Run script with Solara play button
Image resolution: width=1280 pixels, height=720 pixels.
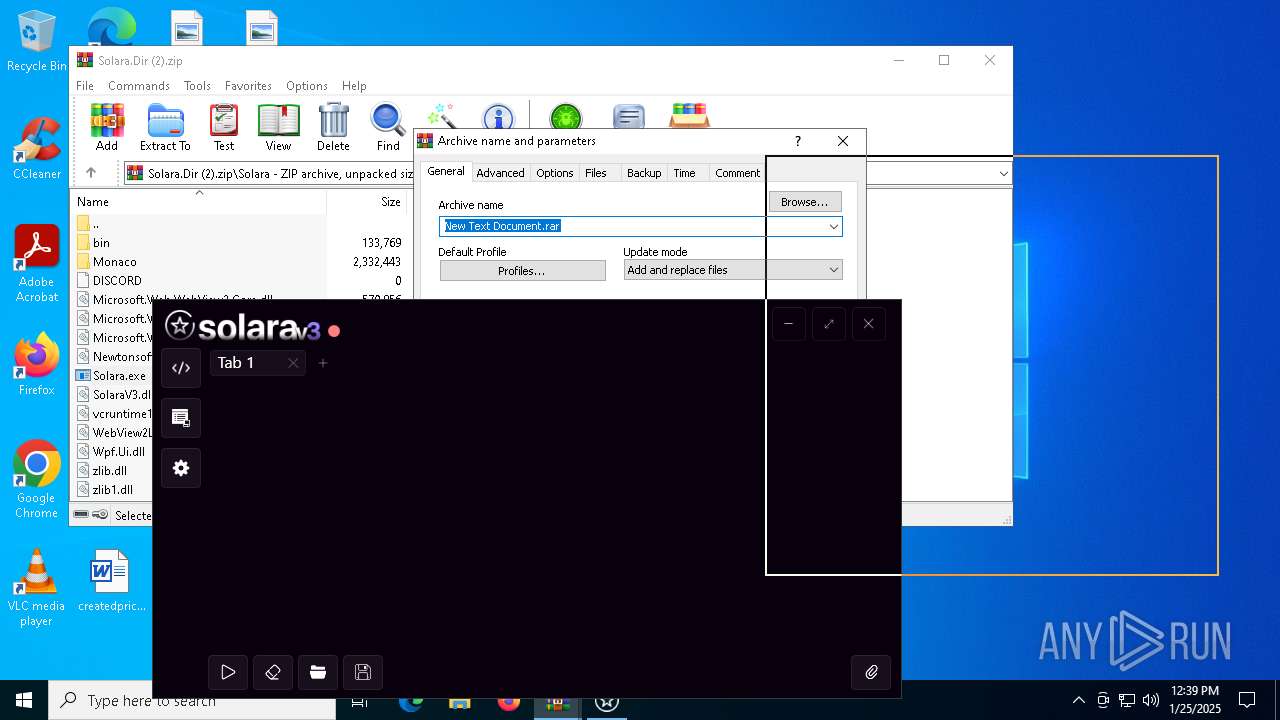228,673
